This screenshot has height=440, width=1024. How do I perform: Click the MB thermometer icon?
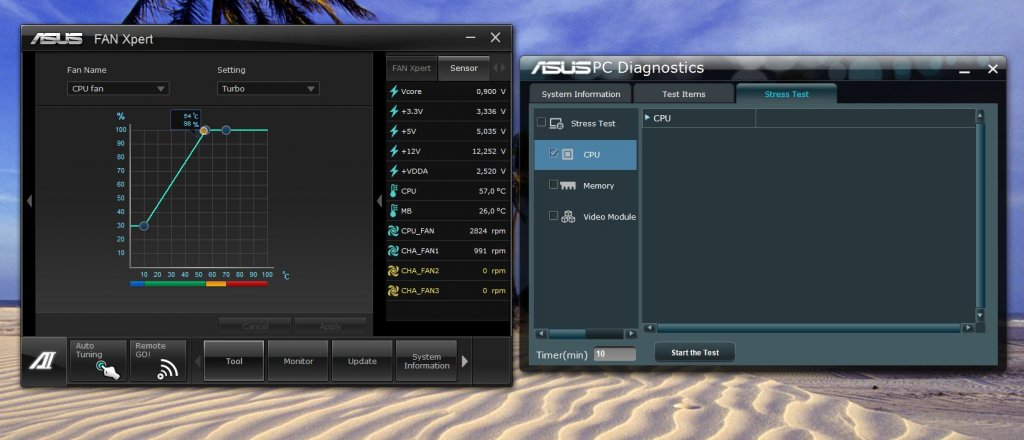[393, 211]
